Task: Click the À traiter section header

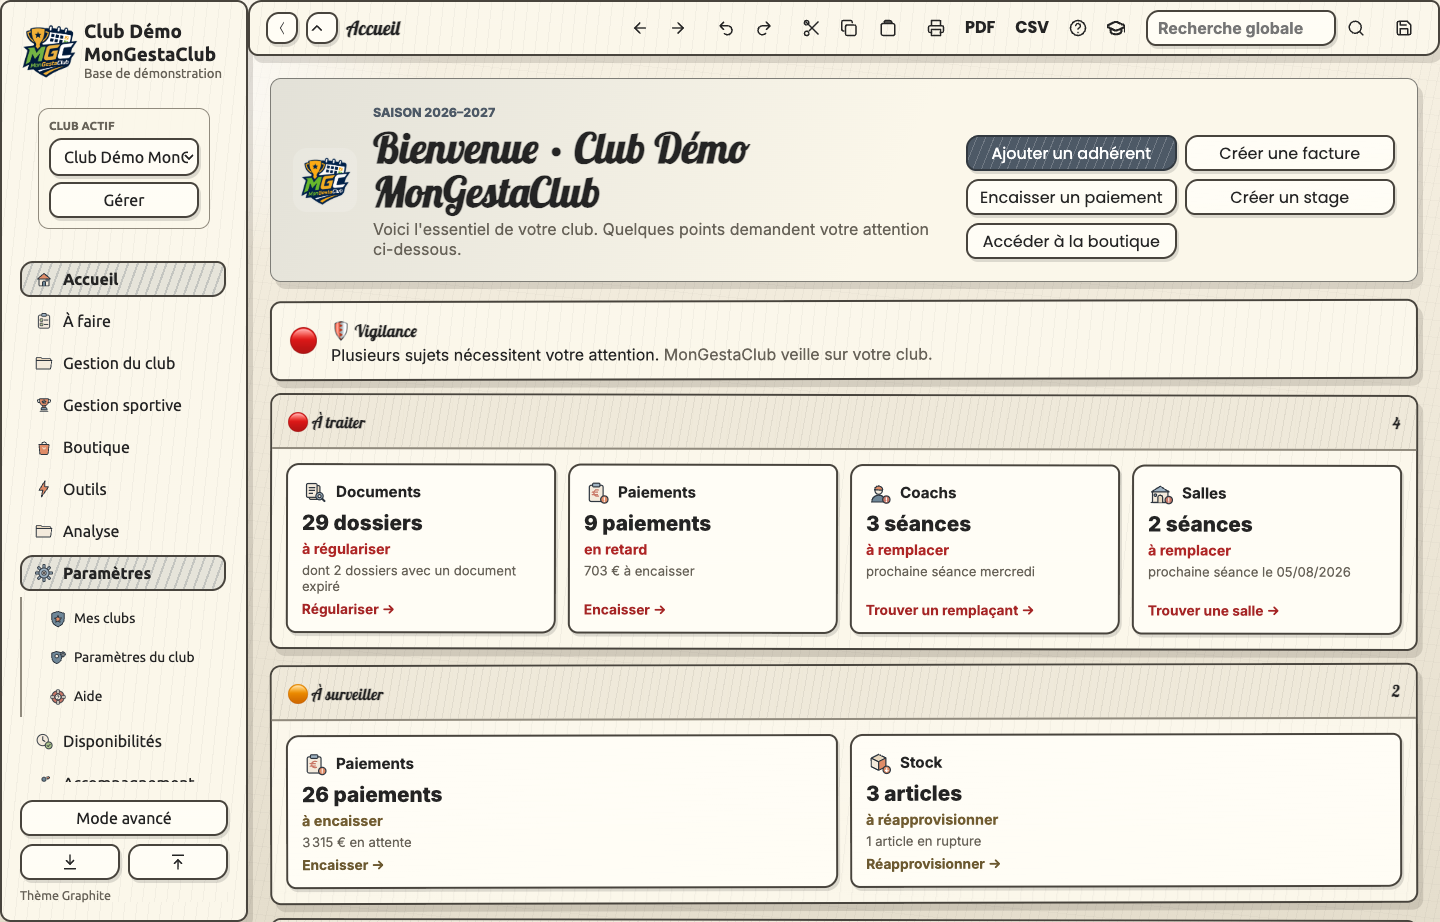Action: pyautogui.click(x=844, y=422)
